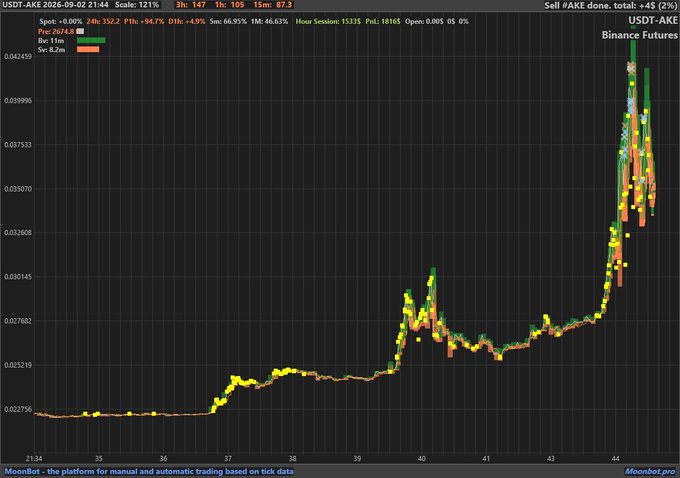Click the 0.030145 price axis label
Image resolution: width=680 pixels, height=478 pixels.
pos(17,277)
